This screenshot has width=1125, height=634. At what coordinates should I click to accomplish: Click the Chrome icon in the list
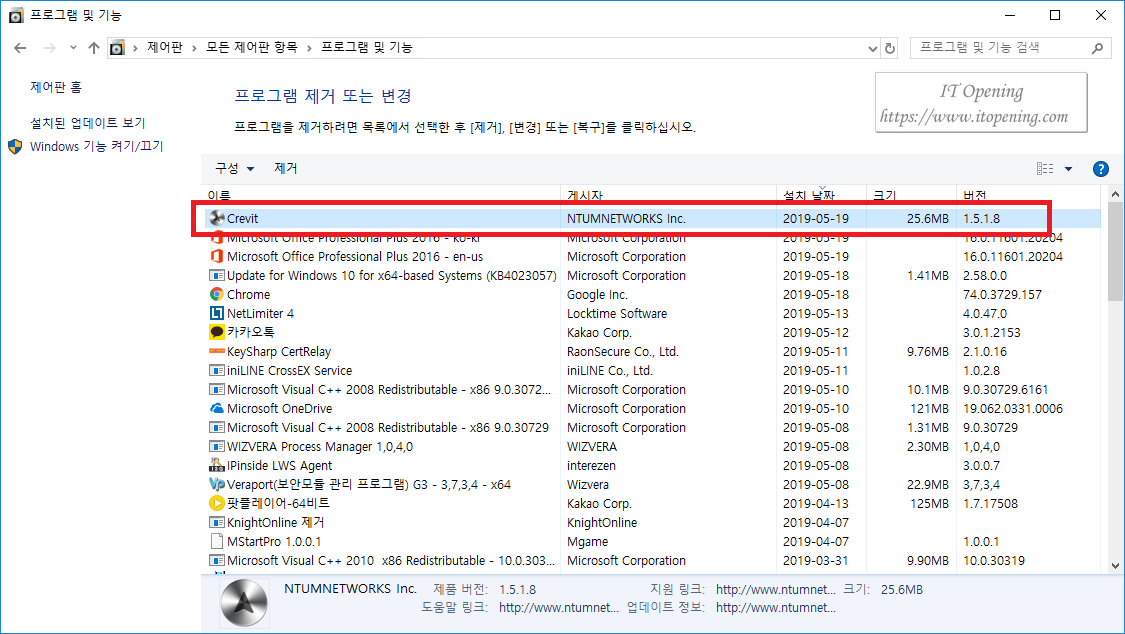217,294
